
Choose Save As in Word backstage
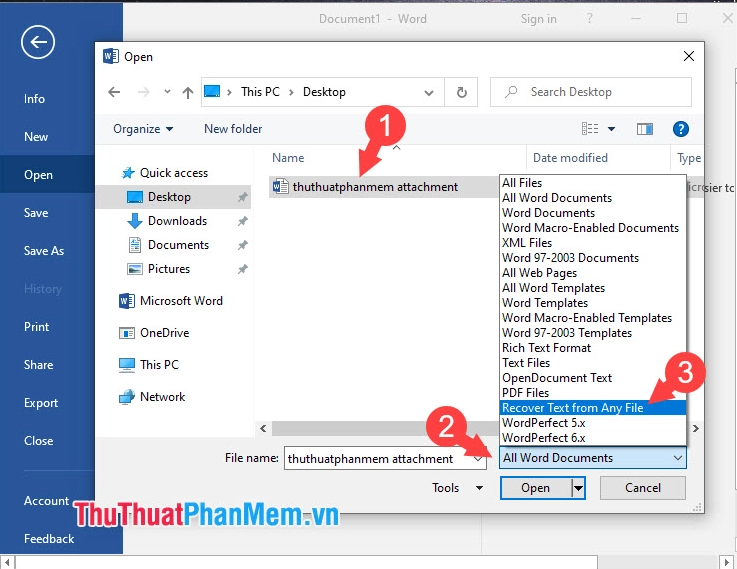(44, 251)
